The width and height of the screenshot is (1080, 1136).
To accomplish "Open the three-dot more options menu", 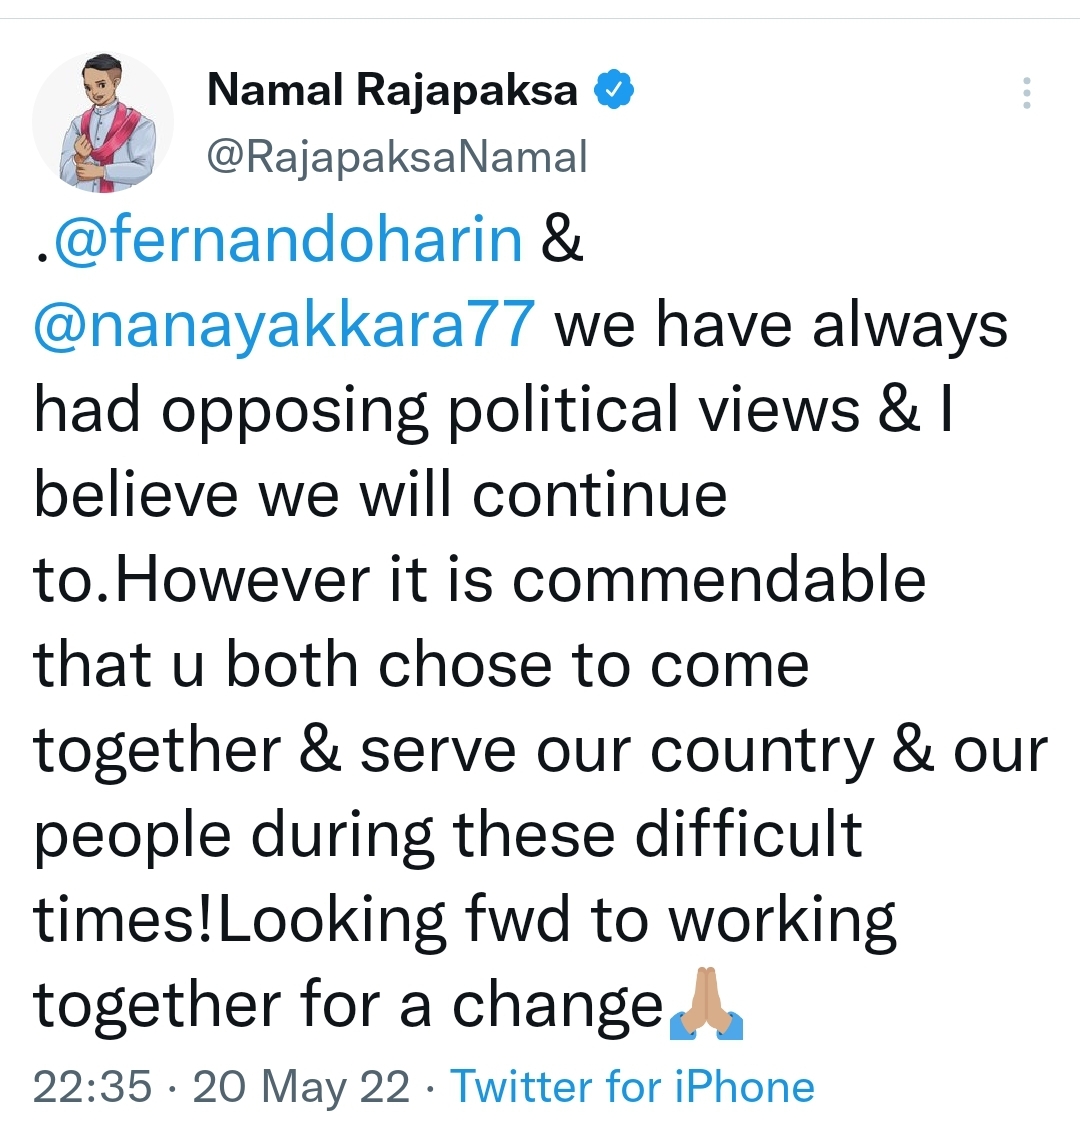I will pyautogui.click(x=1026, y=93).
